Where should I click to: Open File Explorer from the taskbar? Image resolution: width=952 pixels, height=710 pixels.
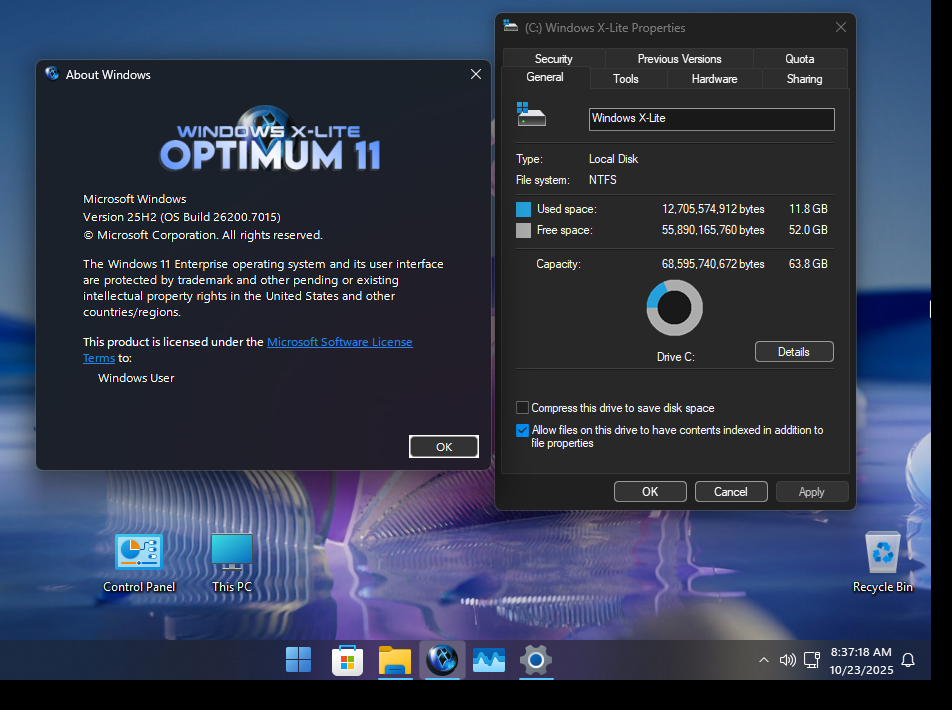395,660
